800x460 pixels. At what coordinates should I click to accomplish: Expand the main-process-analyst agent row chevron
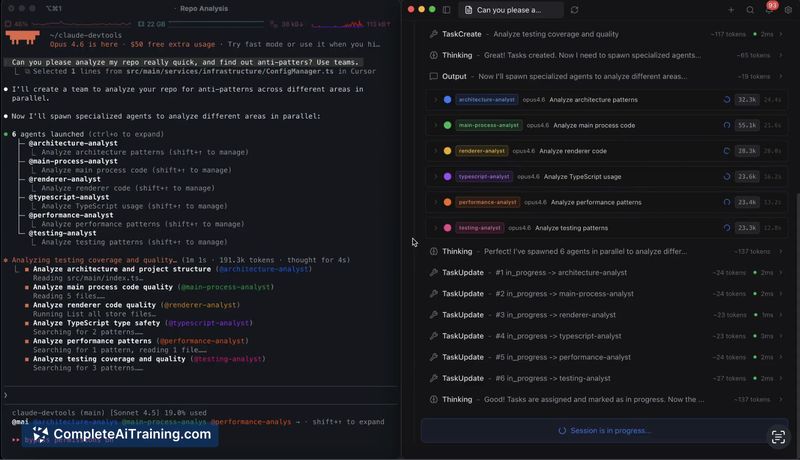435,125
